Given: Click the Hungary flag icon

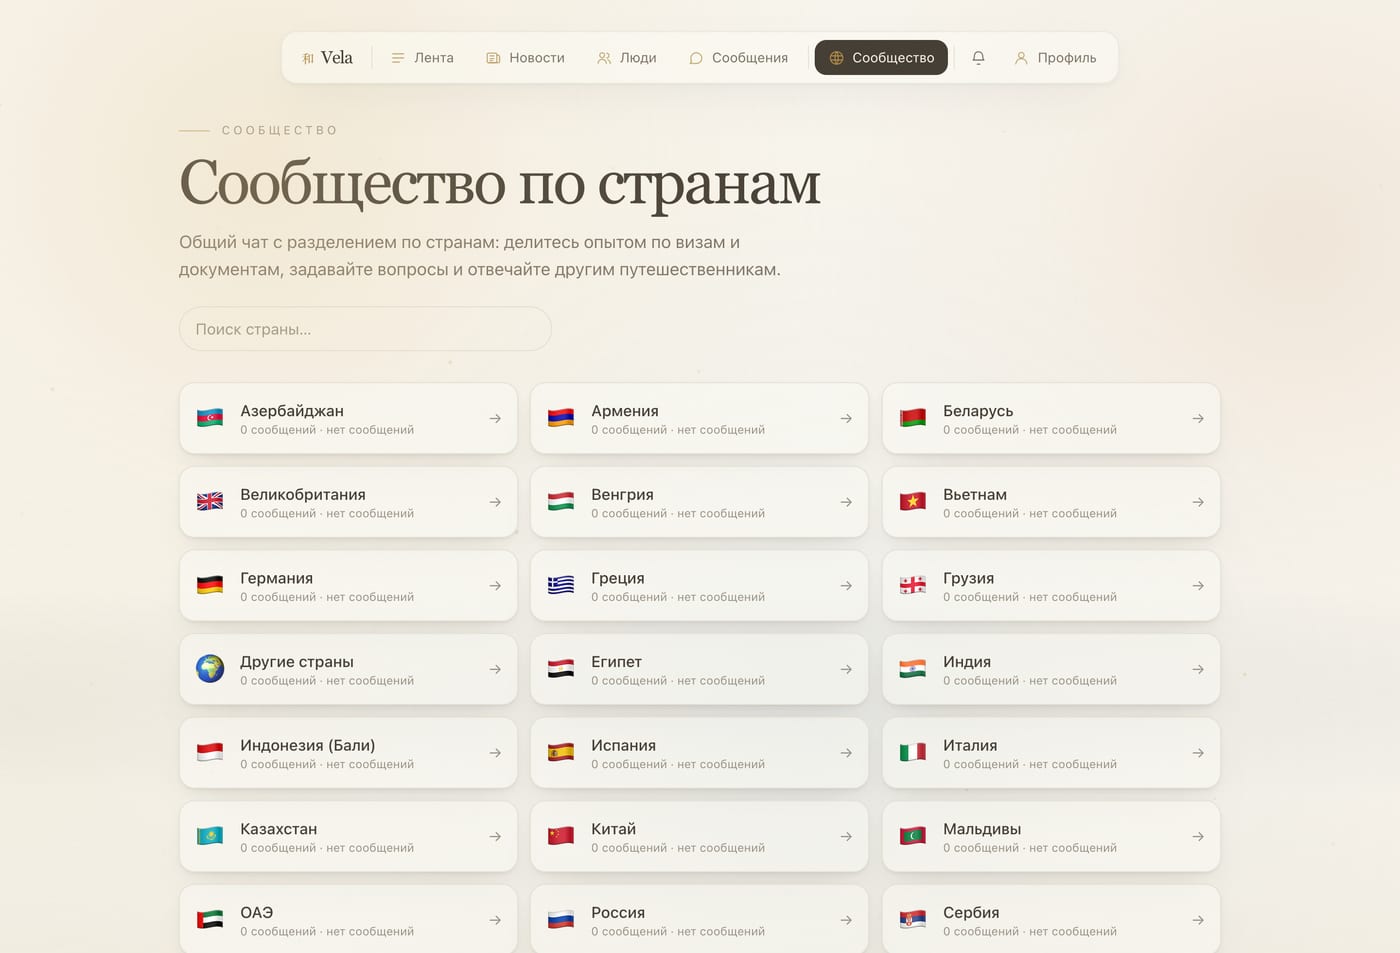Looking at the screenshot, I should tap(561, 502).
